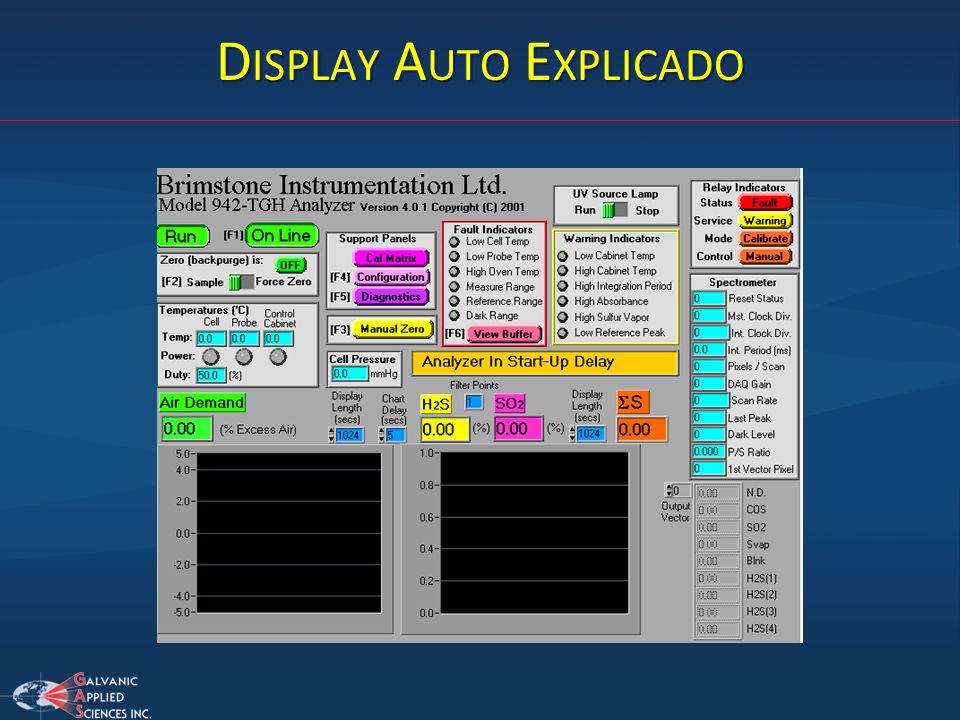
Task: Click the View Buffer button
Action: tap(504, 334)
